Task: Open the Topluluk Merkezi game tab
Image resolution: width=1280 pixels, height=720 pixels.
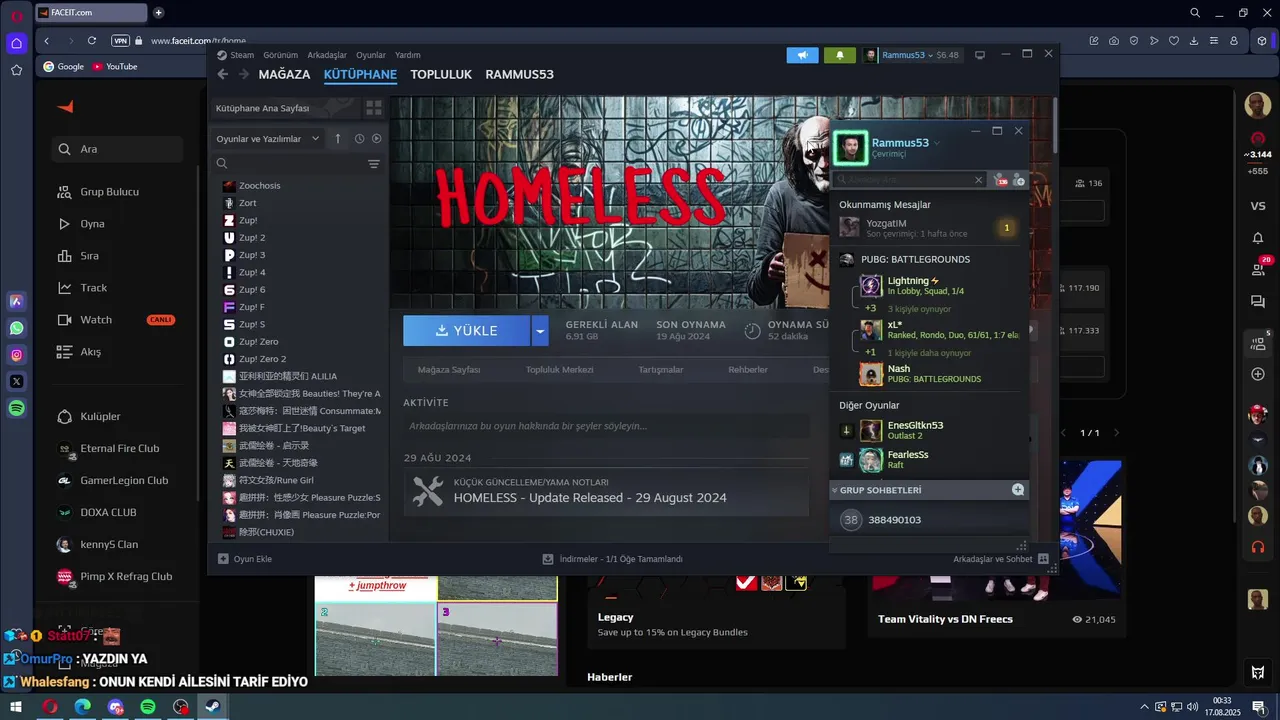Action: click(559, 370)
